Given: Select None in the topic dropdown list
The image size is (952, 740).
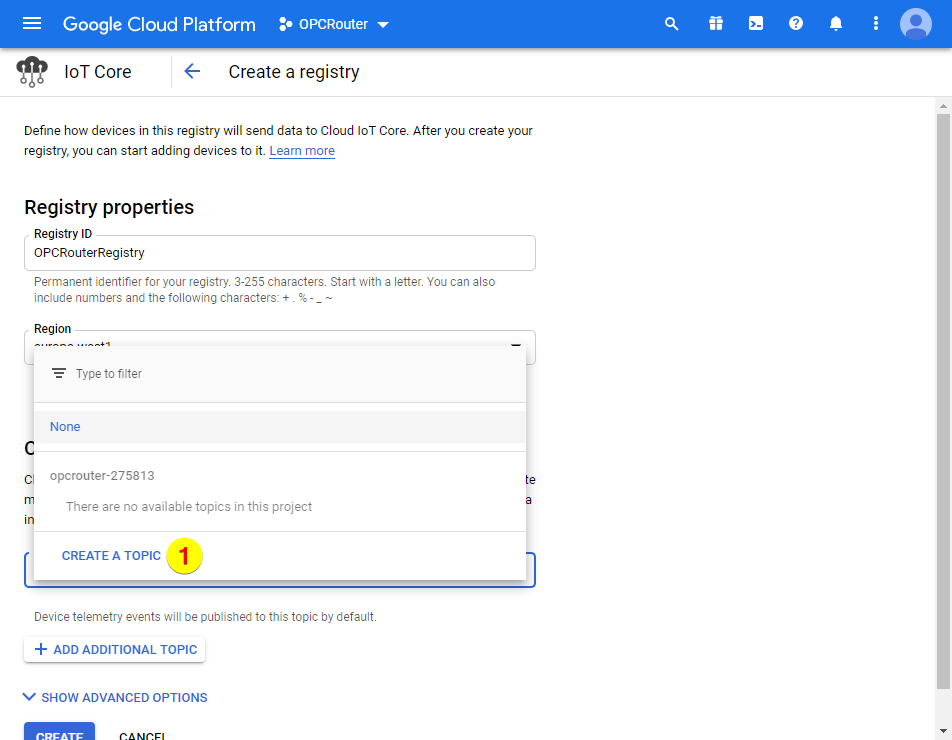Looking at the screenshot, I should click(x=64, y=426).
